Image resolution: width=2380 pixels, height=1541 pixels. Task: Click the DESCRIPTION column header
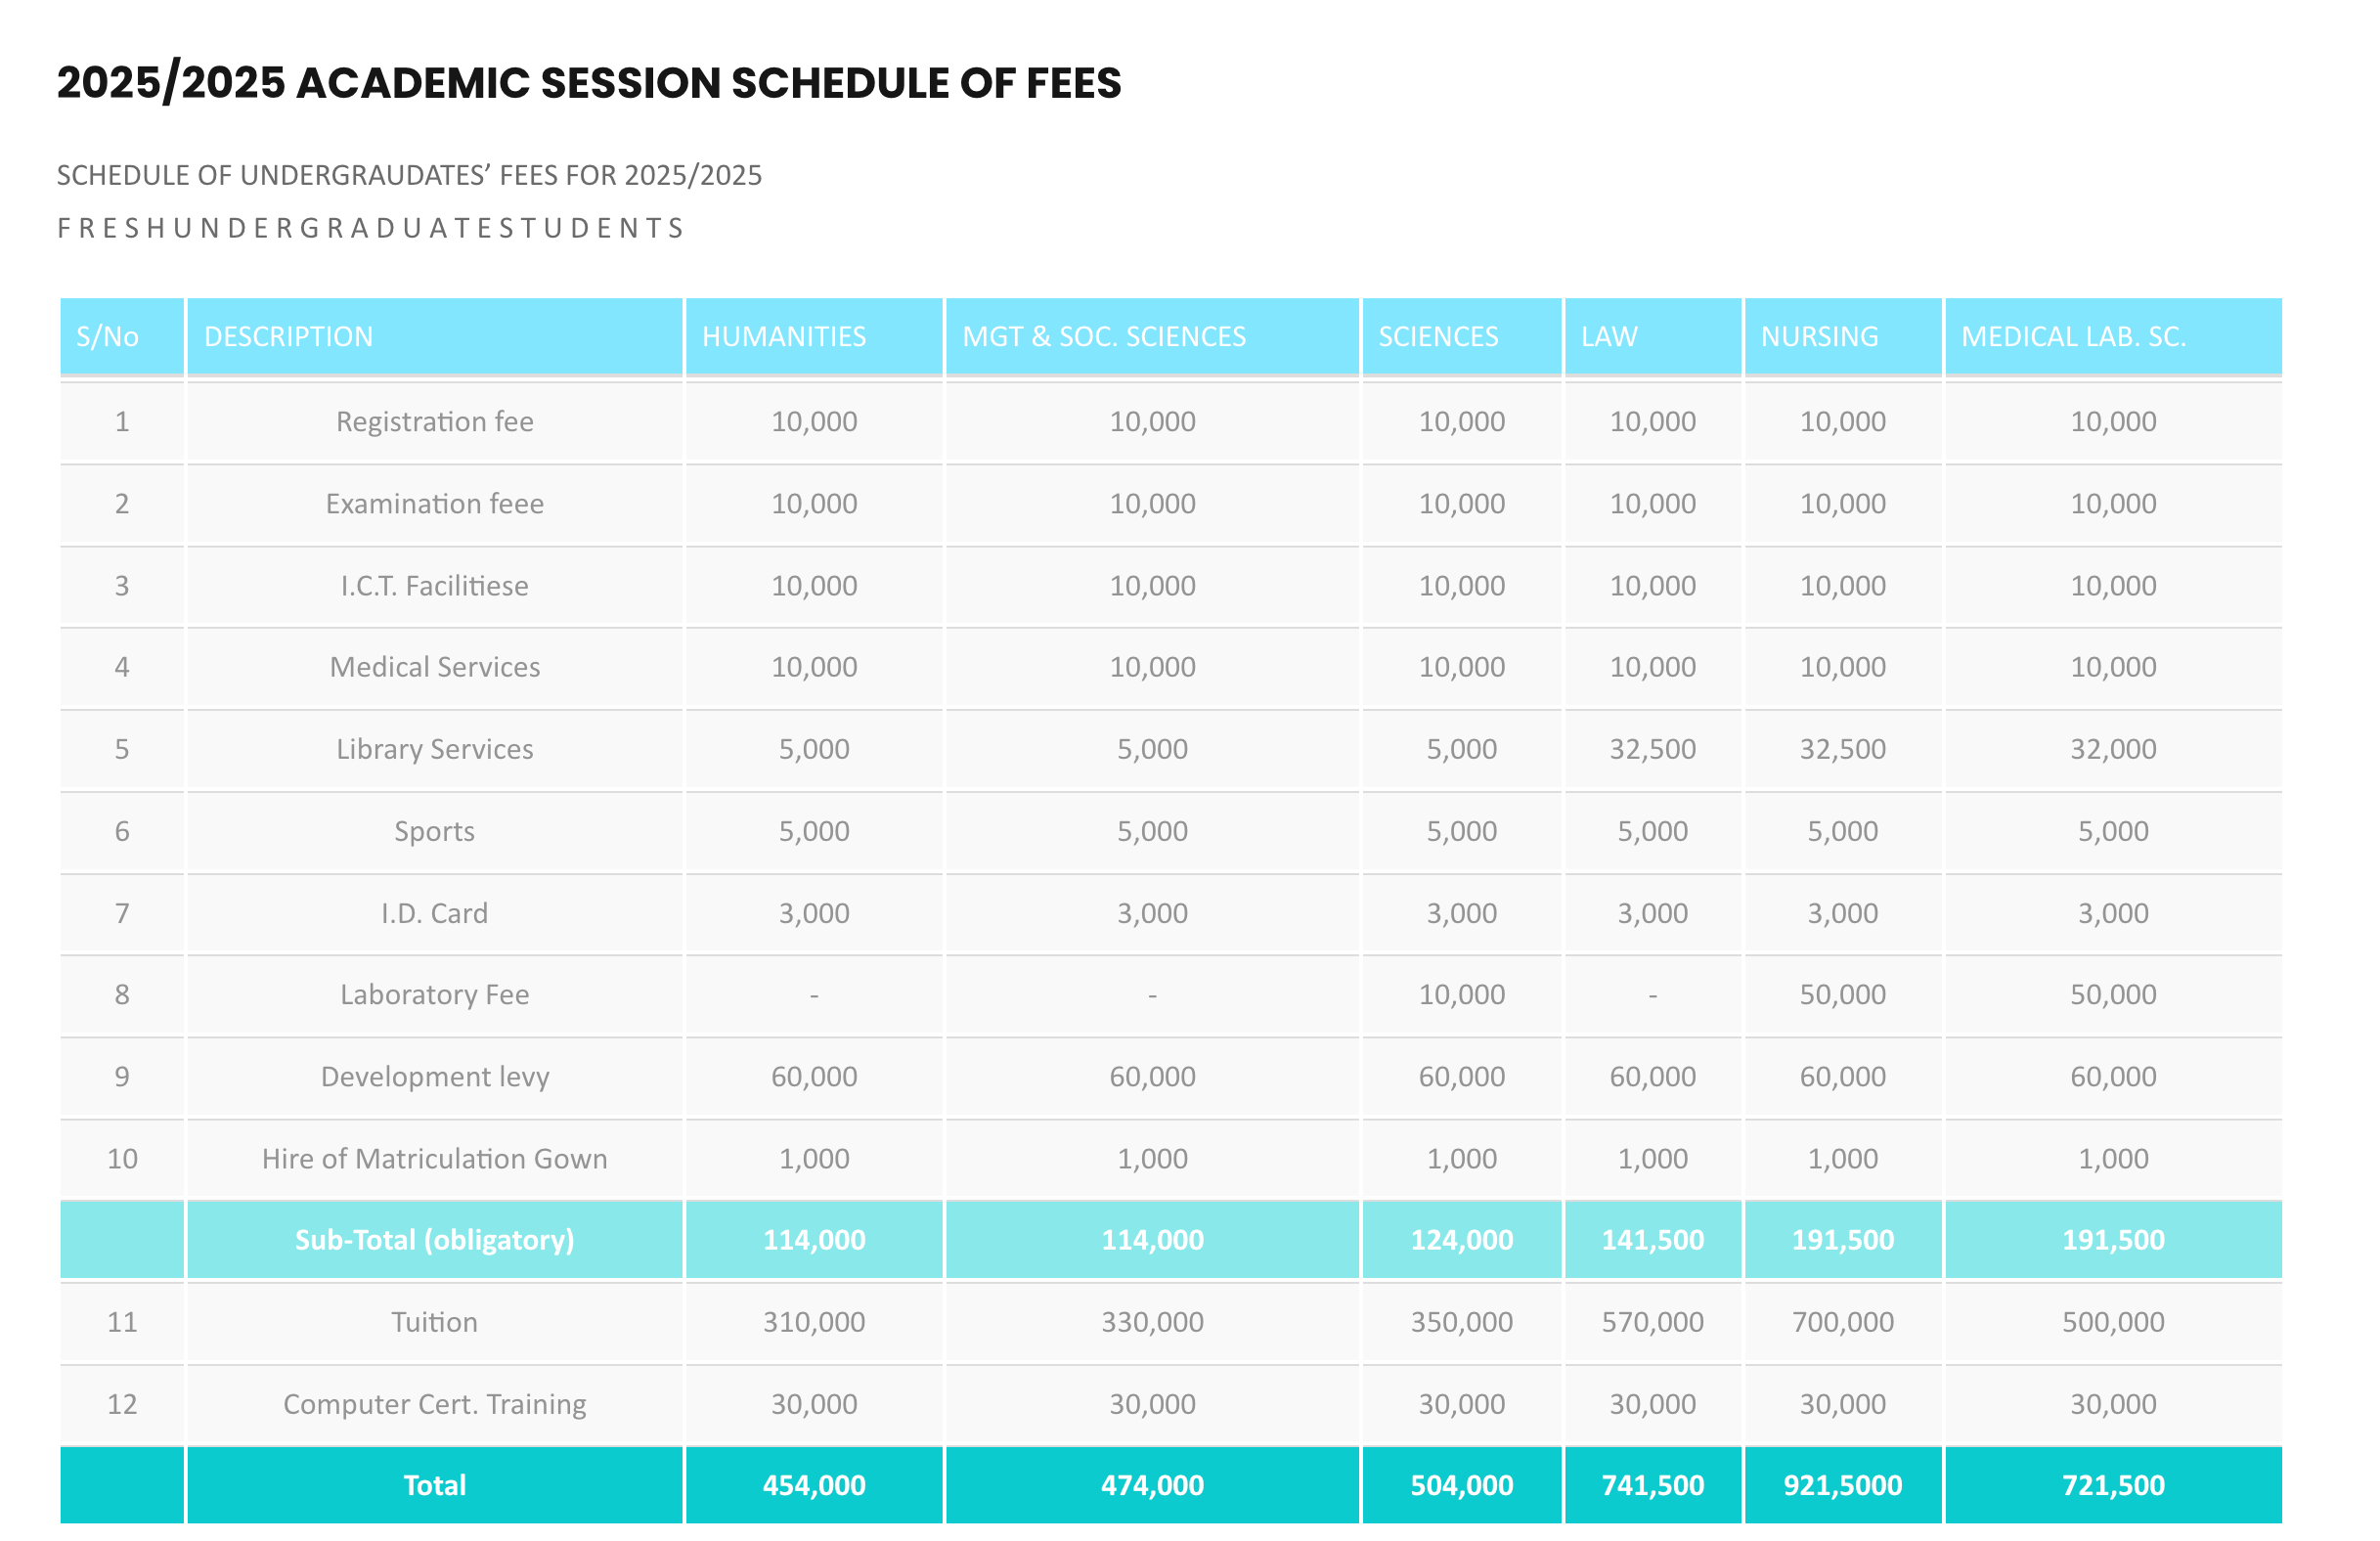tap(434, 336)
